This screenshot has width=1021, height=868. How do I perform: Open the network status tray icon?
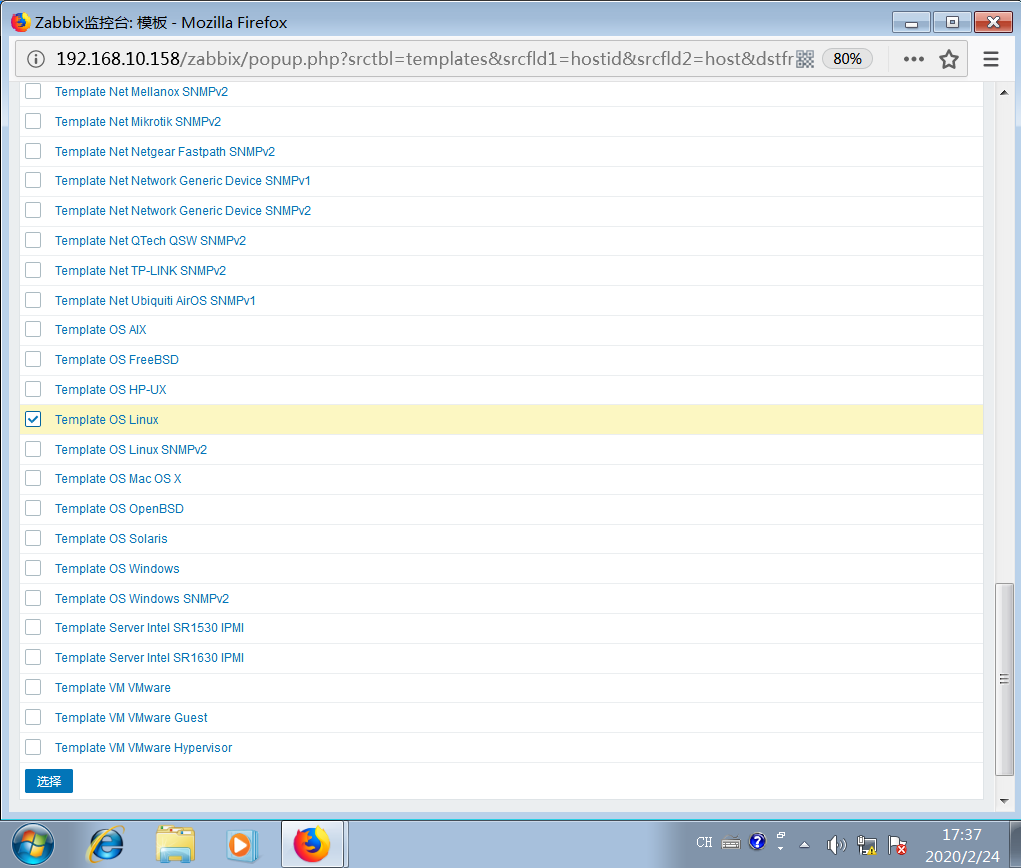coord(867,845)
